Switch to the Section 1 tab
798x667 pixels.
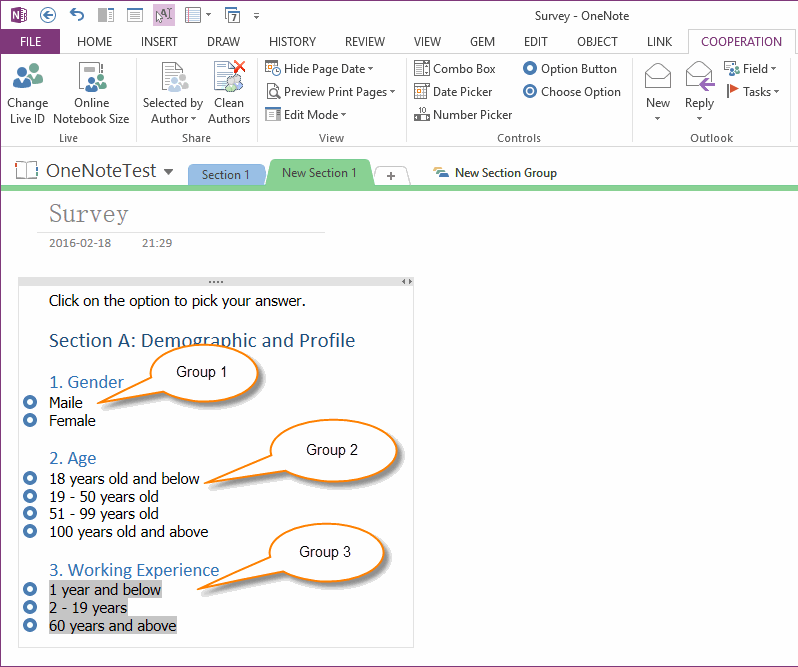(225, 175)
